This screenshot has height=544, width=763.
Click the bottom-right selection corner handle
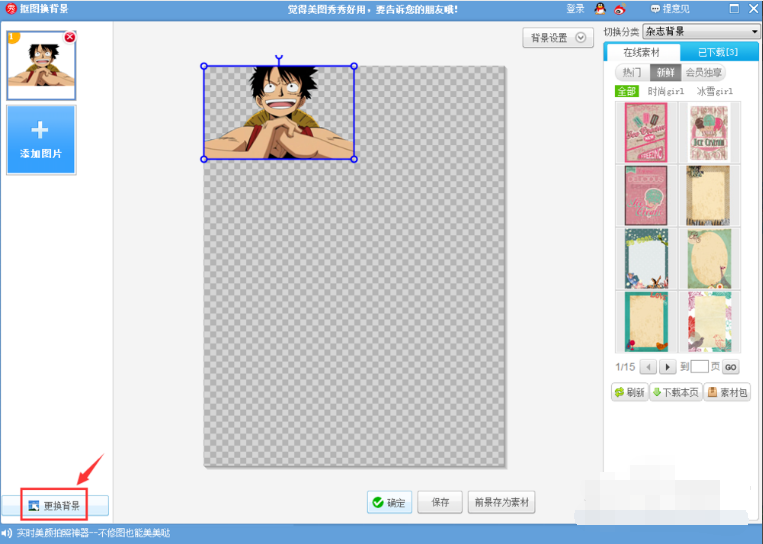click(x=354, y=159)
